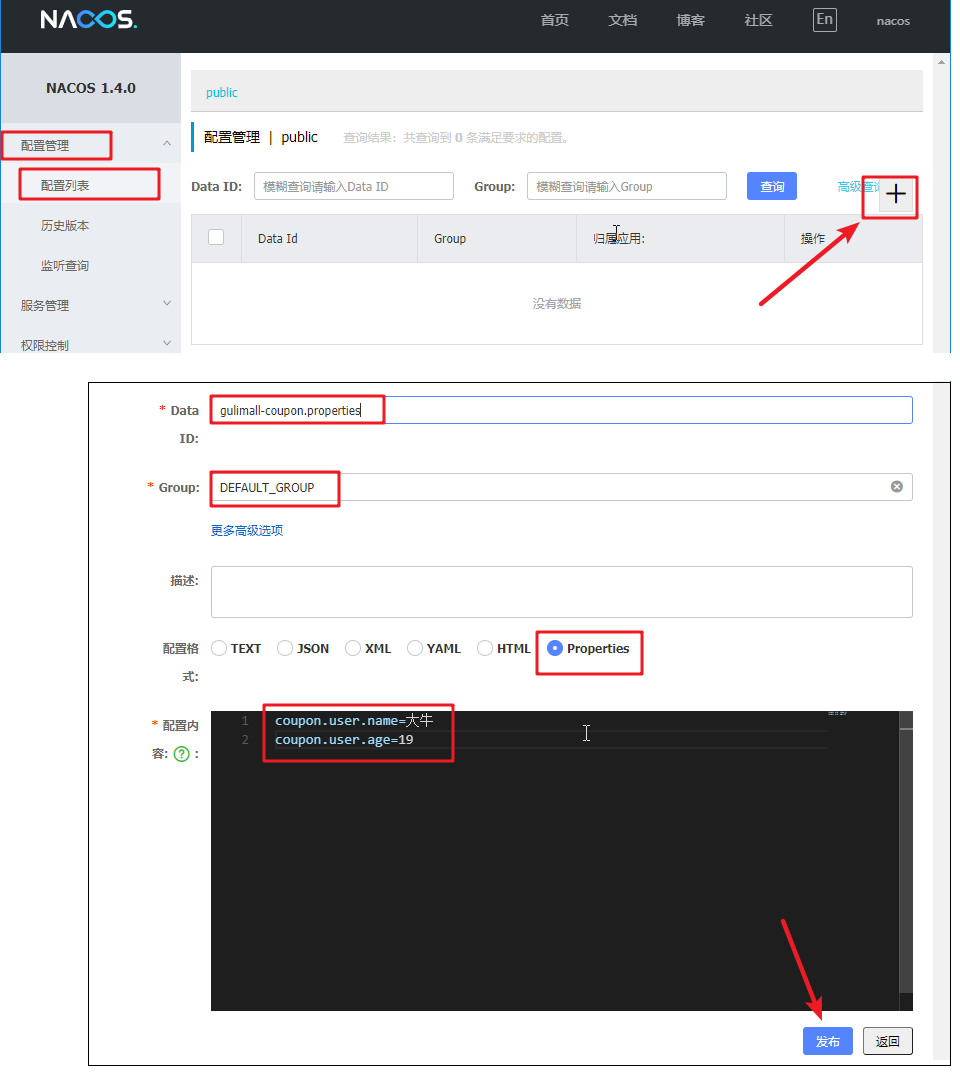Open 历史版本 in the sidebar
960x1074 pixels.
point(65,225)
